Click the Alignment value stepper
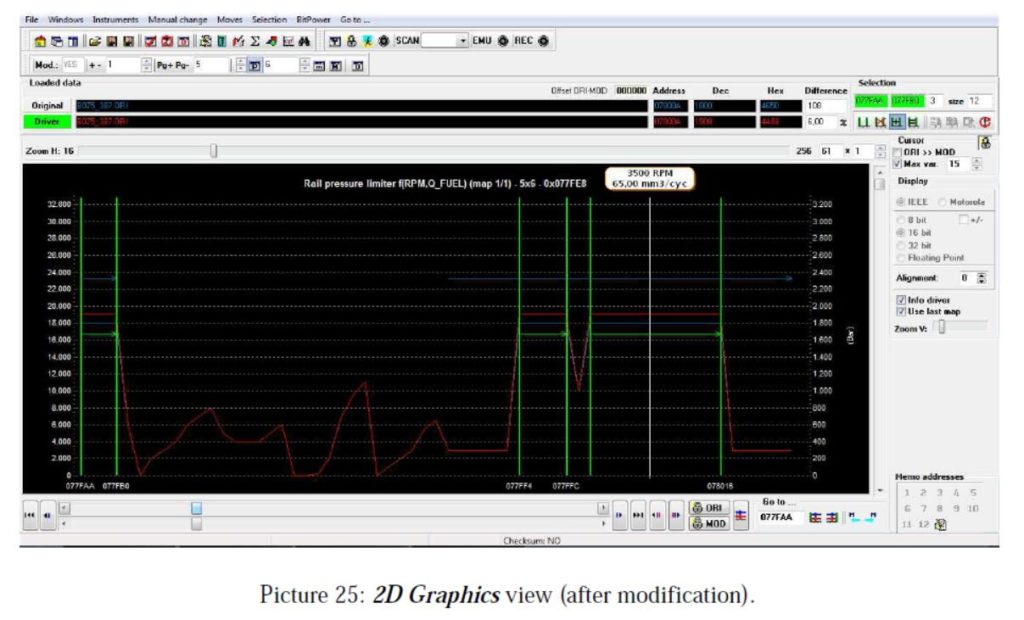The image size is (1024, 620). point(981,278)
